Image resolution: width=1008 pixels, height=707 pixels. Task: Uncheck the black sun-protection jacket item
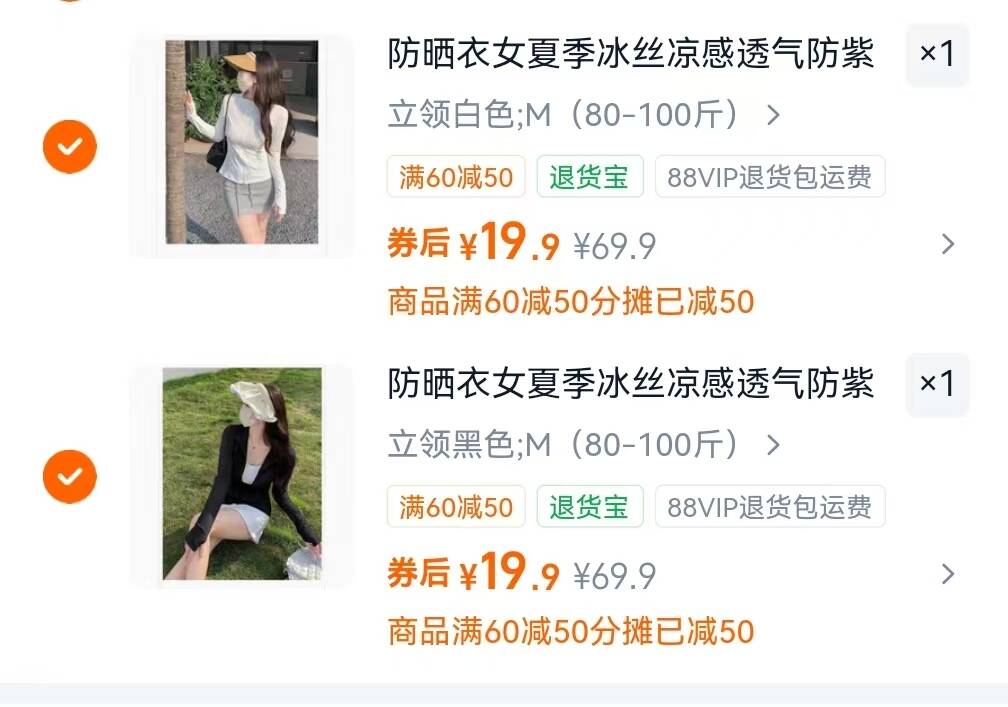point(69,476)
